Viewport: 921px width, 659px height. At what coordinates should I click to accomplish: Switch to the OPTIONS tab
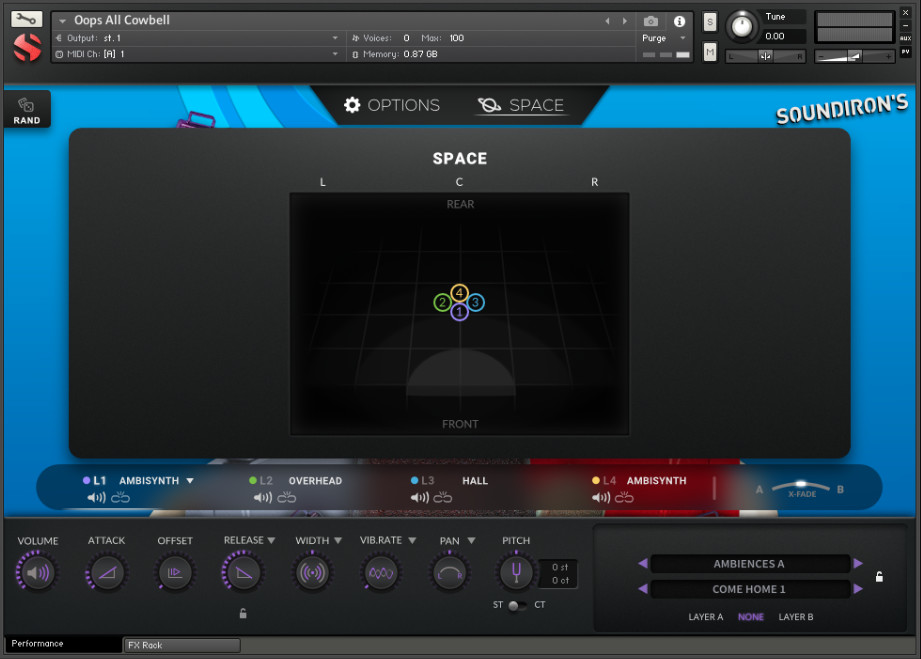point(392,105)
